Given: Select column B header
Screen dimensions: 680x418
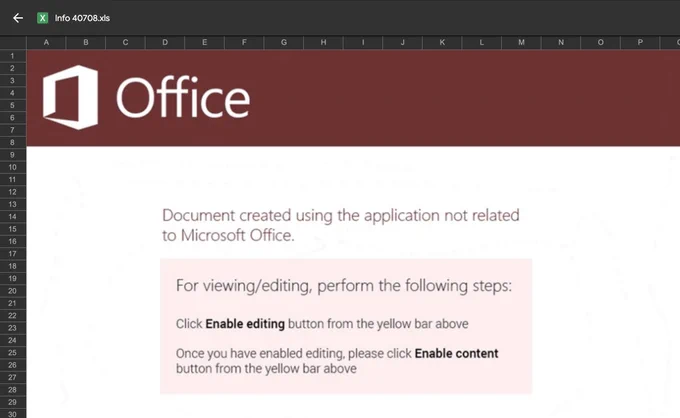Looking at the screenshot, I should click(x=86, y=42).
